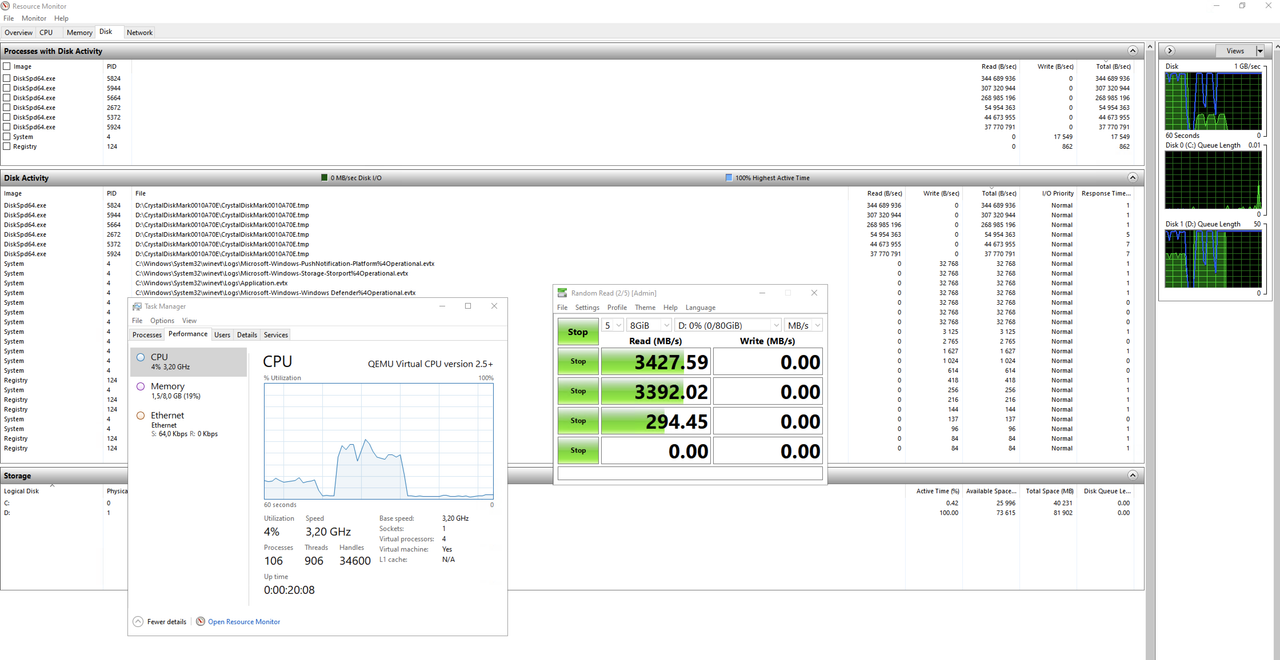Sort Disk Activity by I/O Priority column
The image size is (1280, 660).
point(1058,193)
